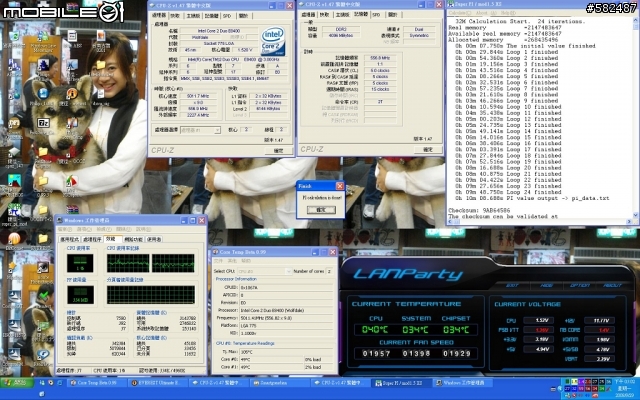Open the 檢視 (View) menu in Task Manager
The height and width of the screenshot is (400, 640).
pyautogui.click(x=104, y=229)
